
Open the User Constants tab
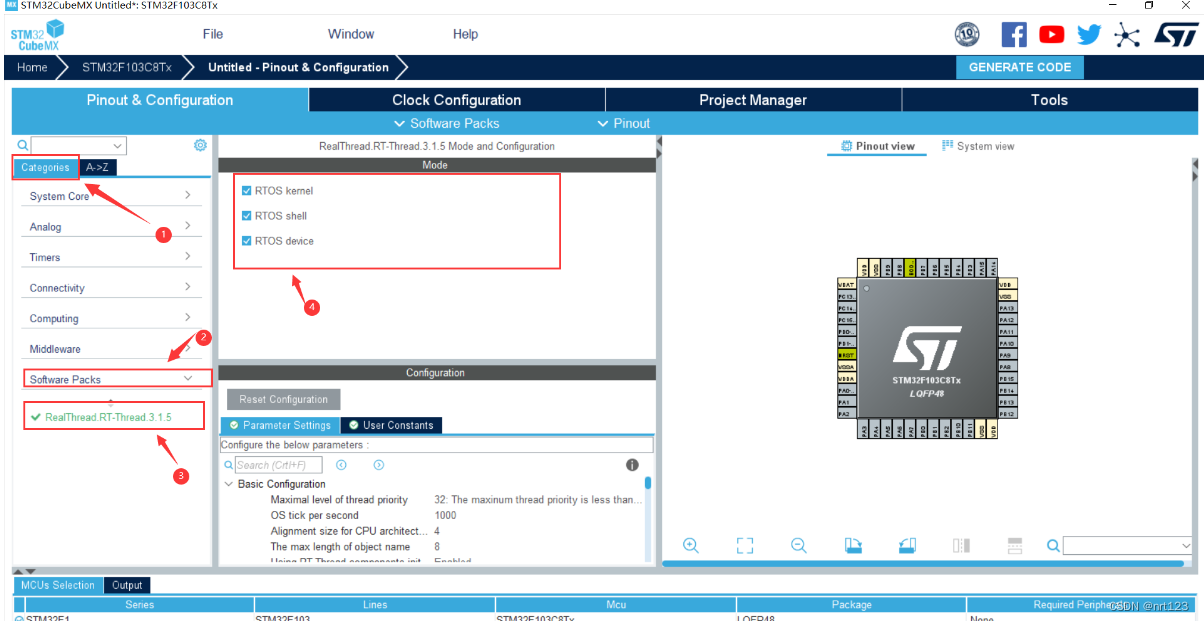391,425
